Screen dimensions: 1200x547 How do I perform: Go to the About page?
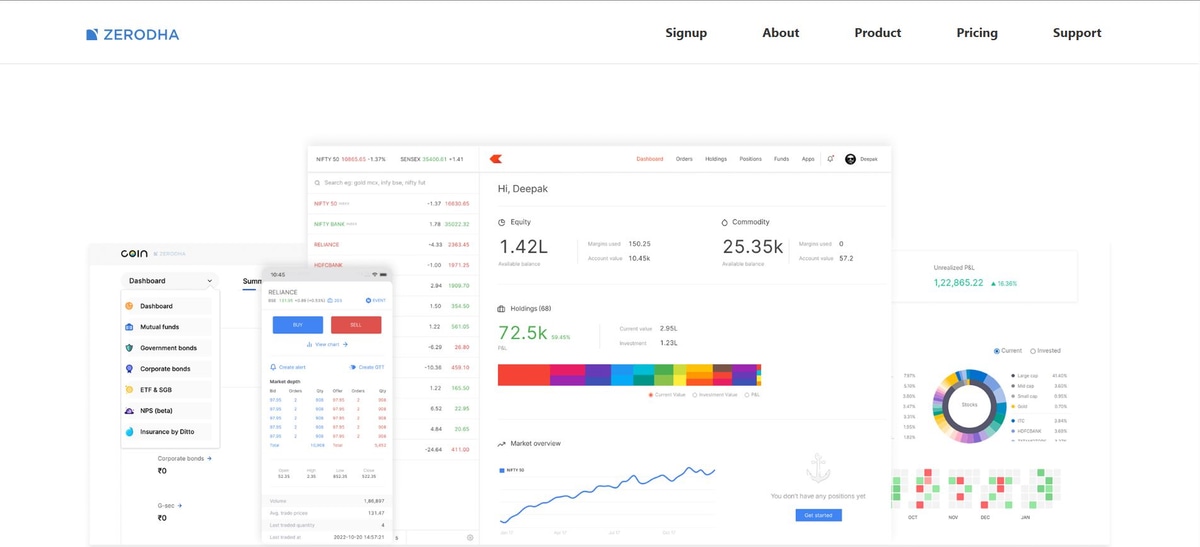click(x=780, y=33)
